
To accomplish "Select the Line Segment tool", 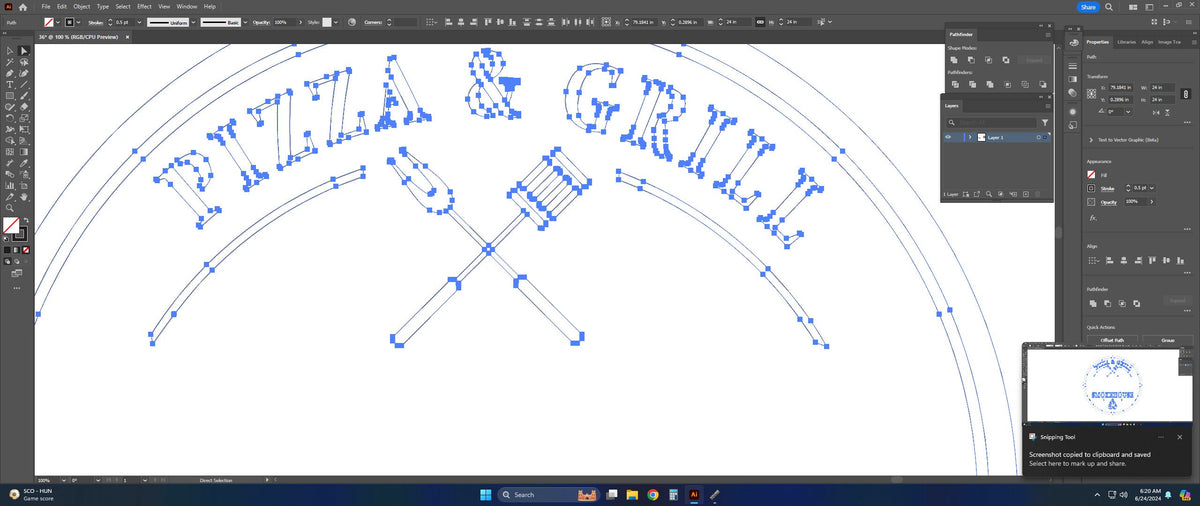I will coord(24,84).
